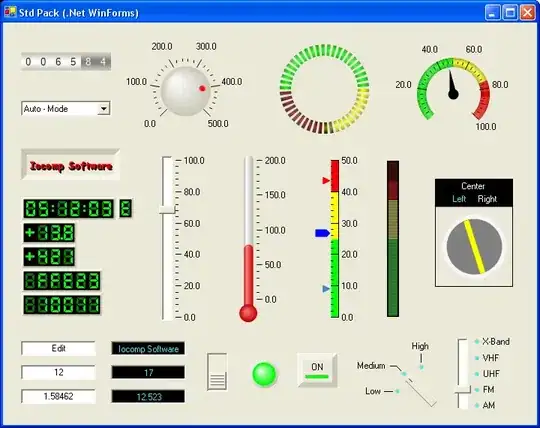540x428 pixels.
Task: Click the input field containing 1.58462
Action: 58,396
